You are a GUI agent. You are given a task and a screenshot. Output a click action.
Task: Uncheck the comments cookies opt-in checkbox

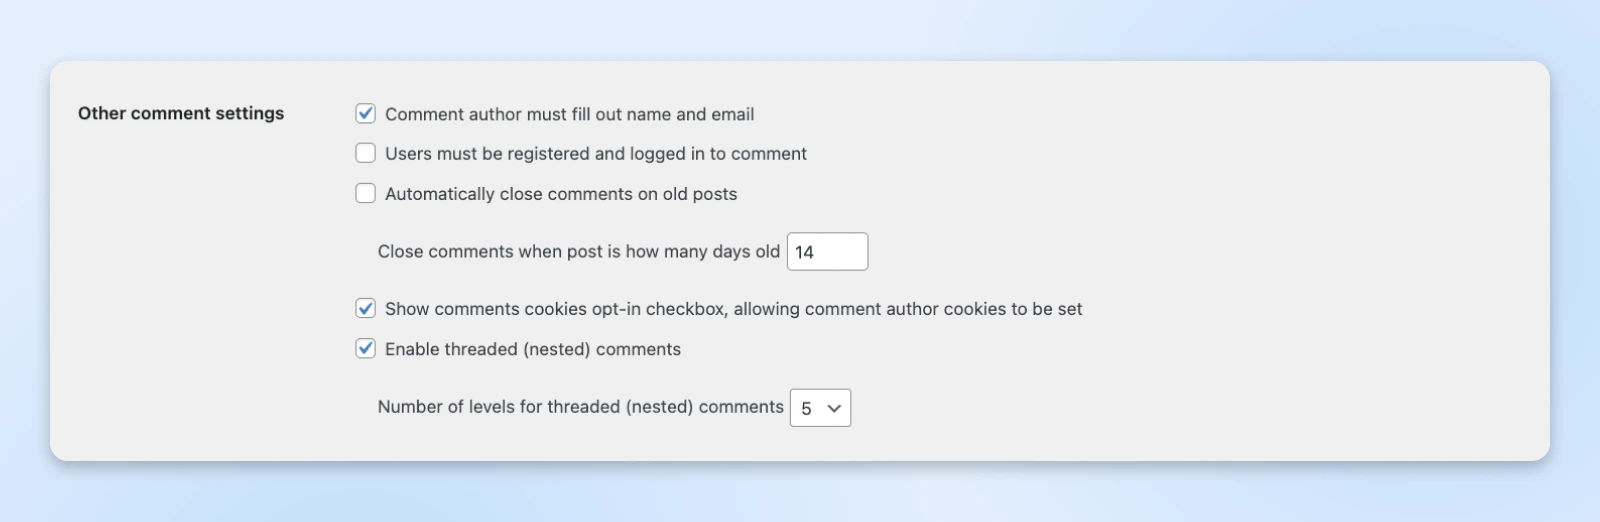pyautogui.click(x=366, y=308)
